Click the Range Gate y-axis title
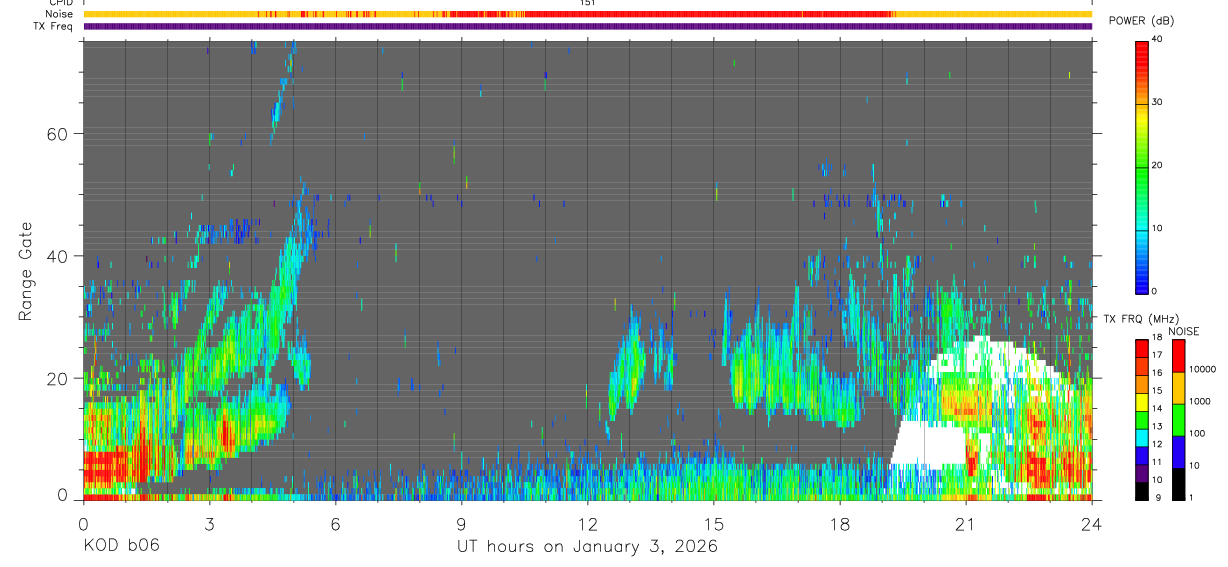The height and width of the screenshot is (567, 1228). click(x=26, y=270)
